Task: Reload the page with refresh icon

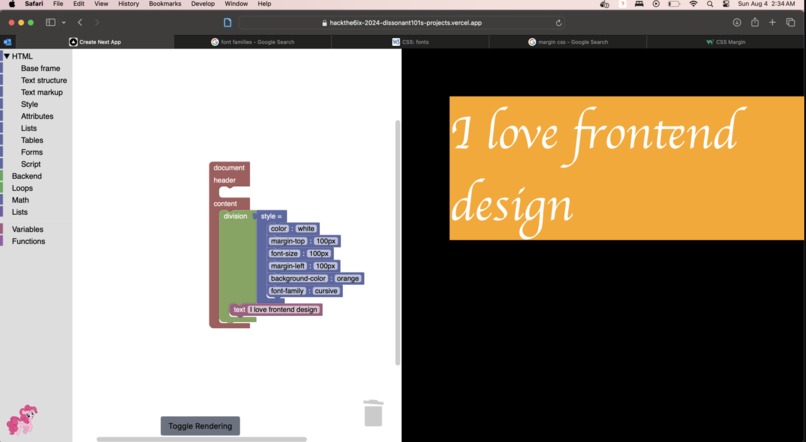Action: (x=558, y=23)
